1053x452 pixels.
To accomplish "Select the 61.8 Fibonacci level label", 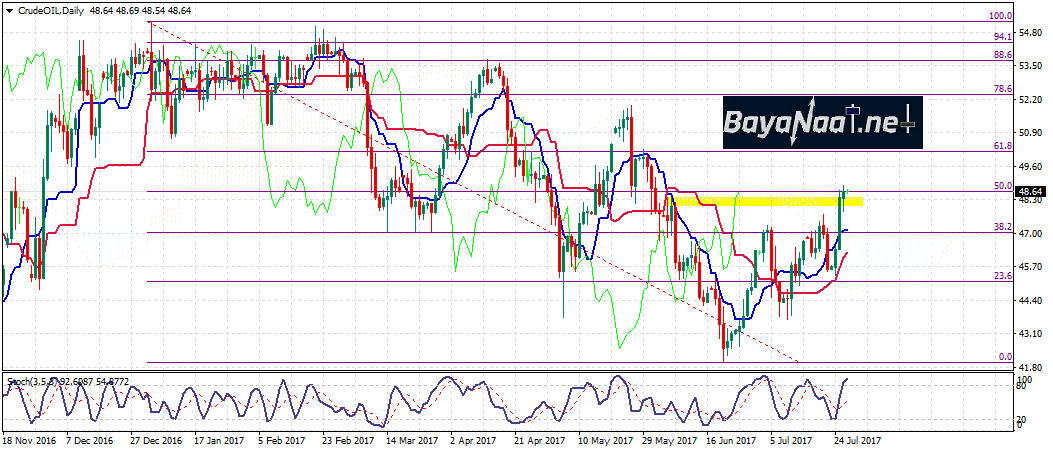I will pos(1003,146).
